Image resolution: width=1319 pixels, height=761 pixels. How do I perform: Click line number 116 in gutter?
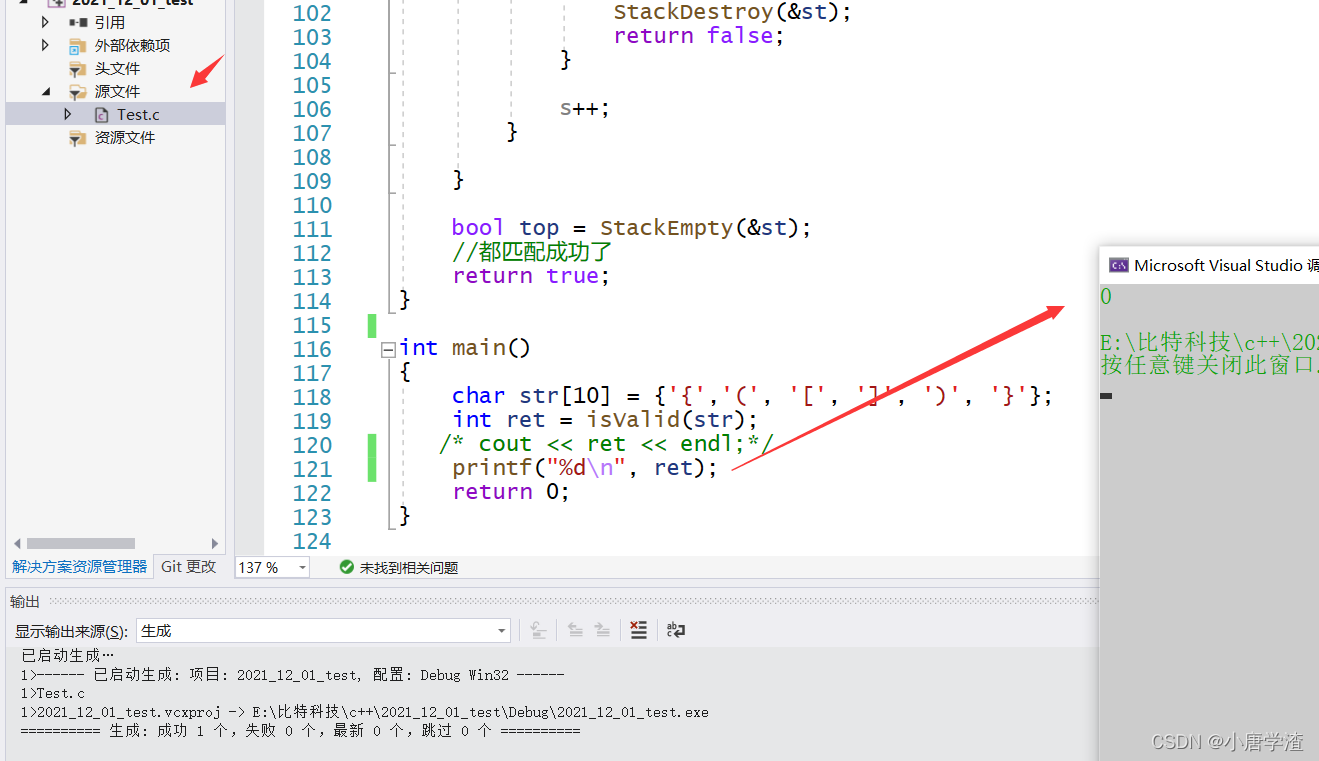pos(312,349)
